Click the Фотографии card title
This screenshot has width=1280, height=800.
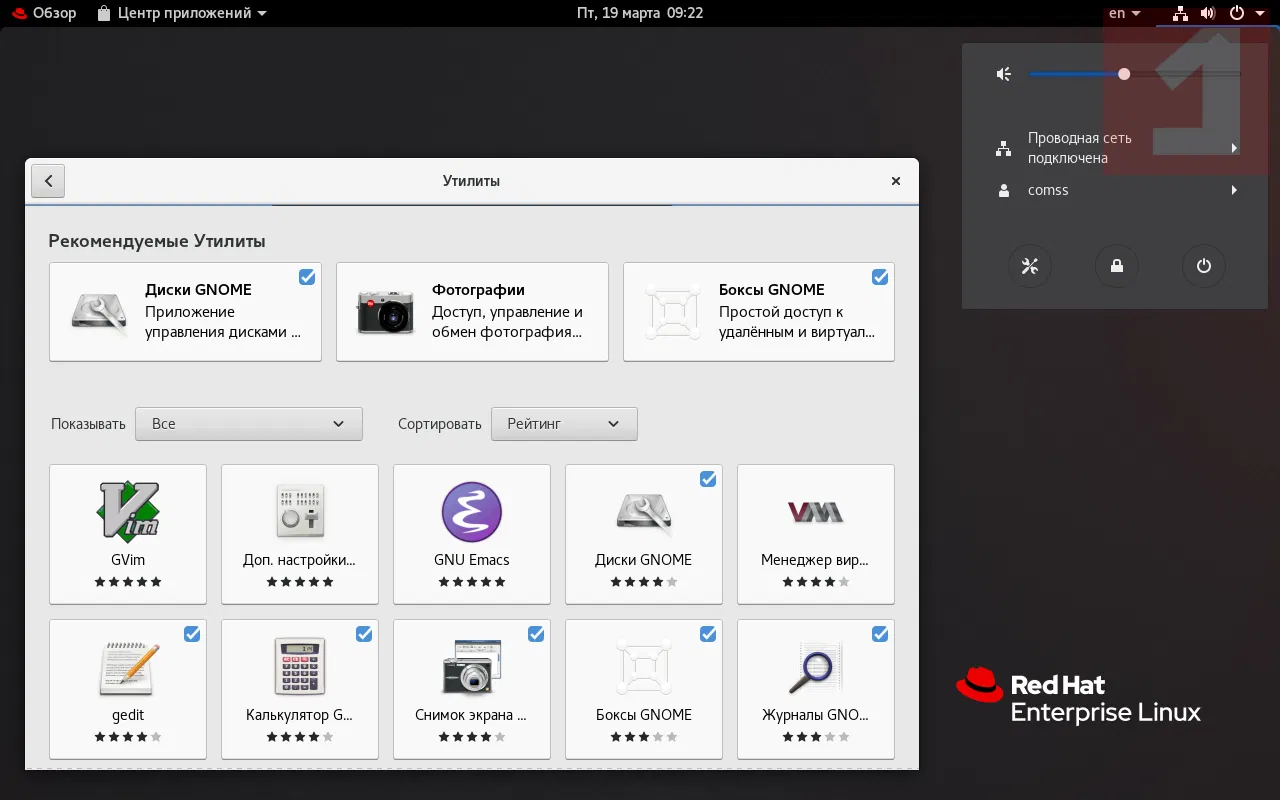[x=478, y=290]
